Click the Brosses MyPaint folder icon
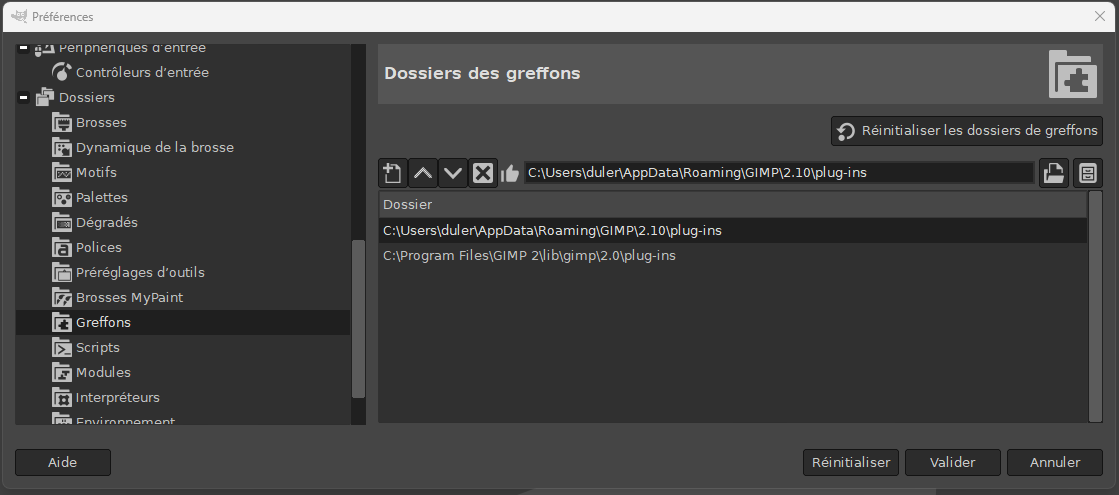 (63, 297)
